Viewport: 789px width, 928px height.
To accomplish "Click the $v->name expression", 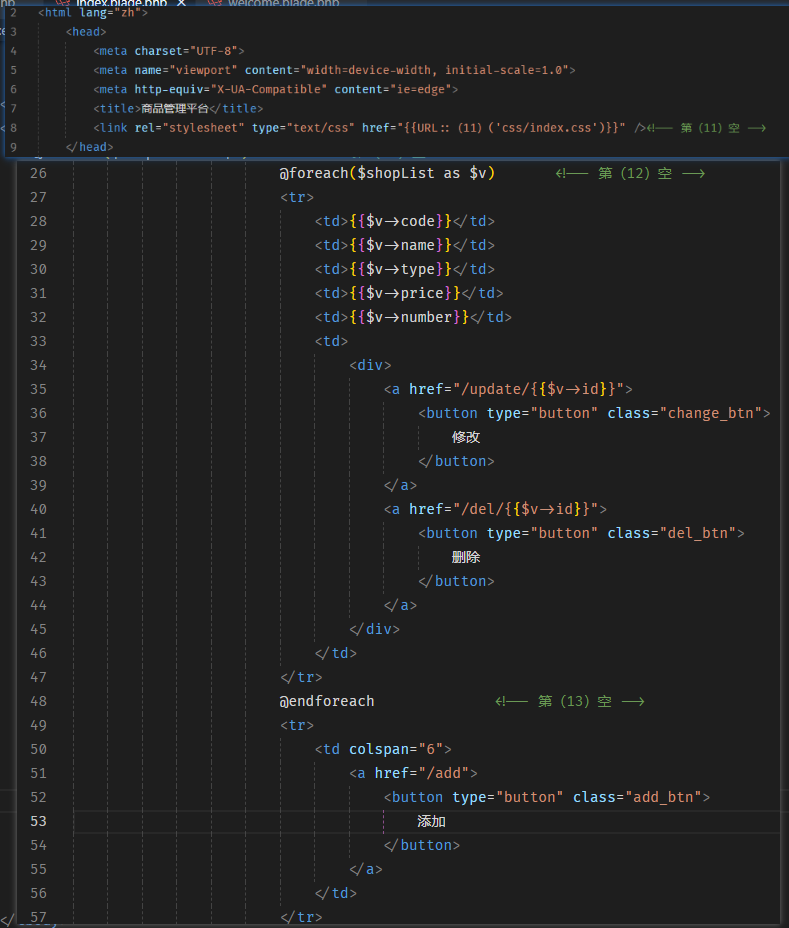I will point(401,245).
